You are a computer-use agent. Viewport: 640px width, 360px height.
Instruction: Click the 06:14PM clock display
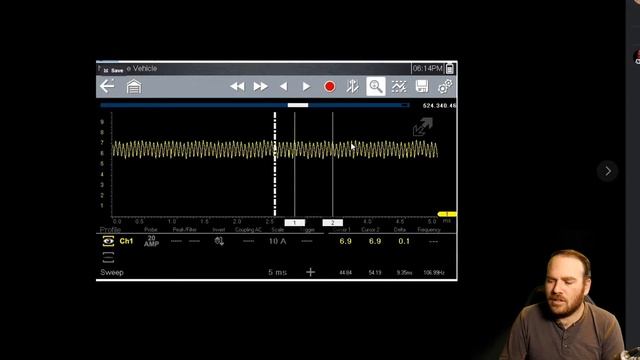[x=427, y=69]
